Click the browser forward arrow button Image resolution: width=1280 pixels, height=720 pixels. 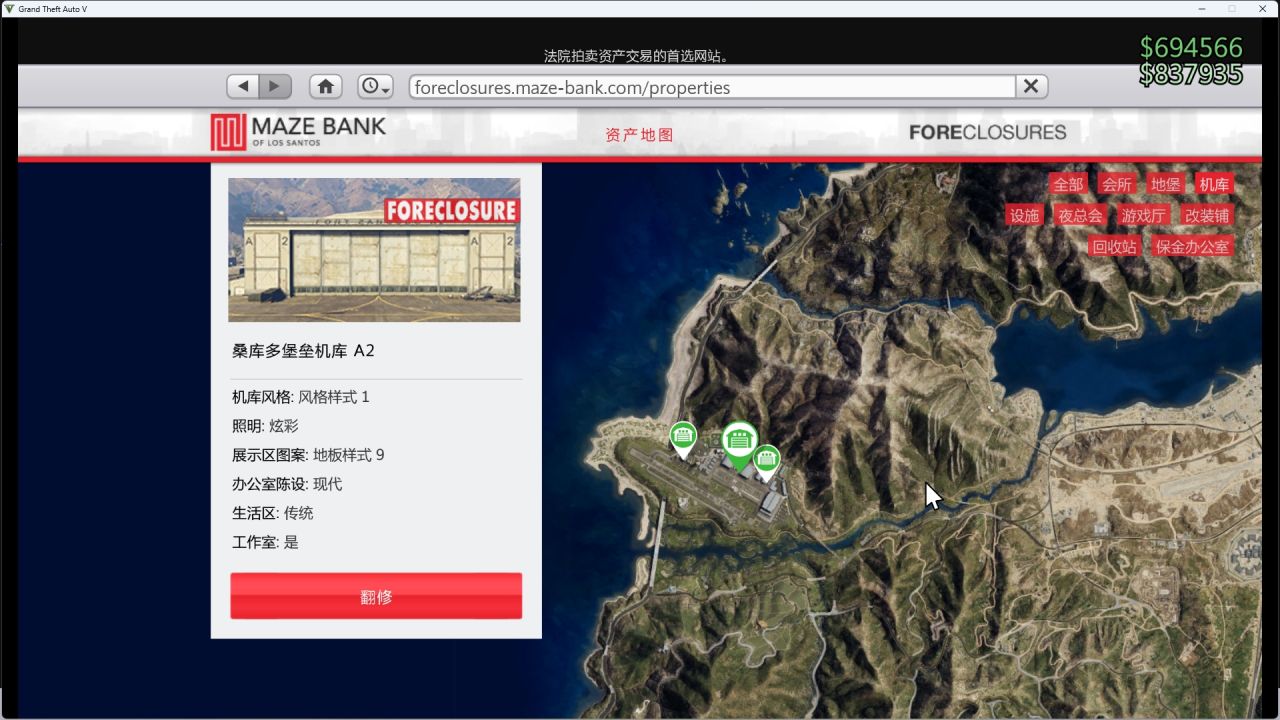tap(275, 87)
